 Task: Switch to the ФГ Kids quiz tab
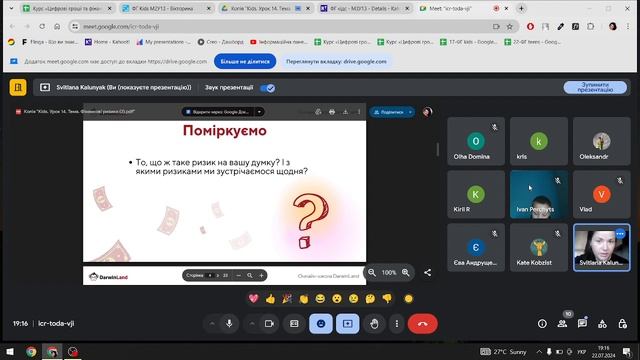167,8
